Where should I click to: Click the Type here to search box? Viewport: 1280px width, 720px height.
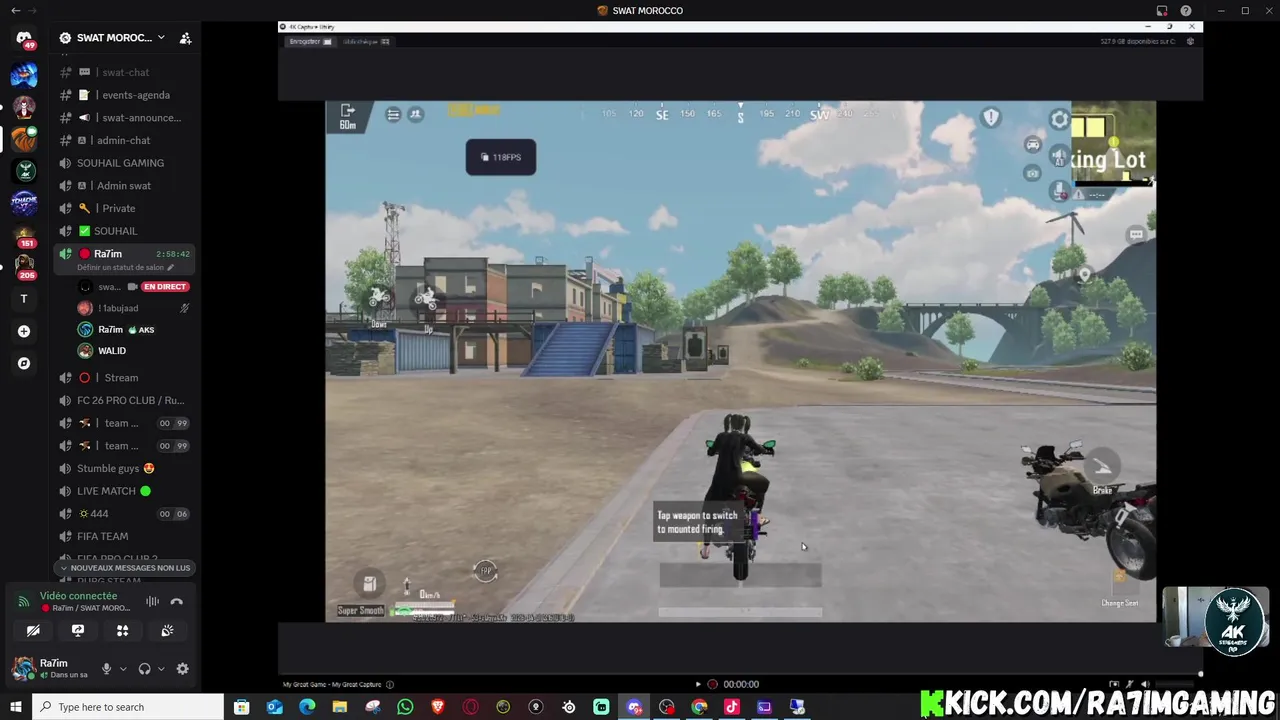(x=128, y=707)
